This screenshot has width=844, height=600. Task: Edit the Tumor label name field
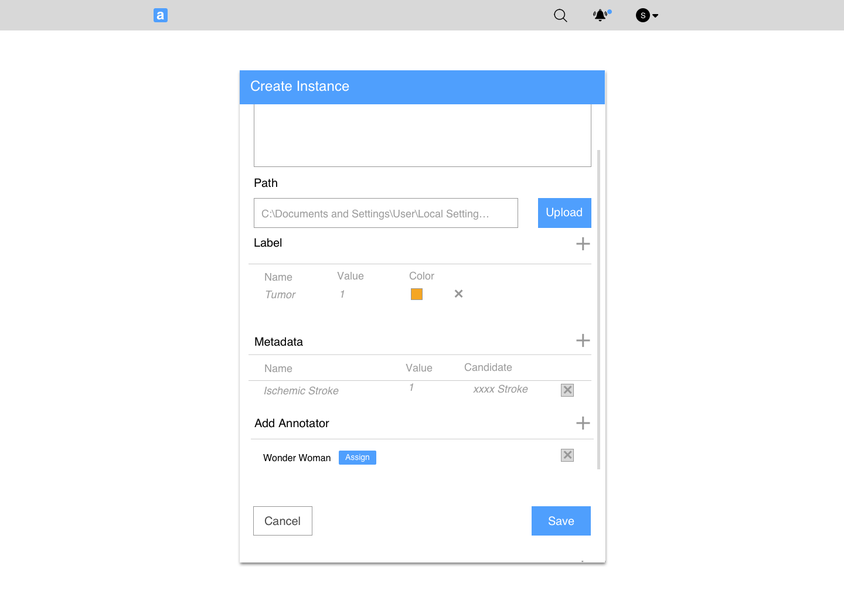point(281,295)
